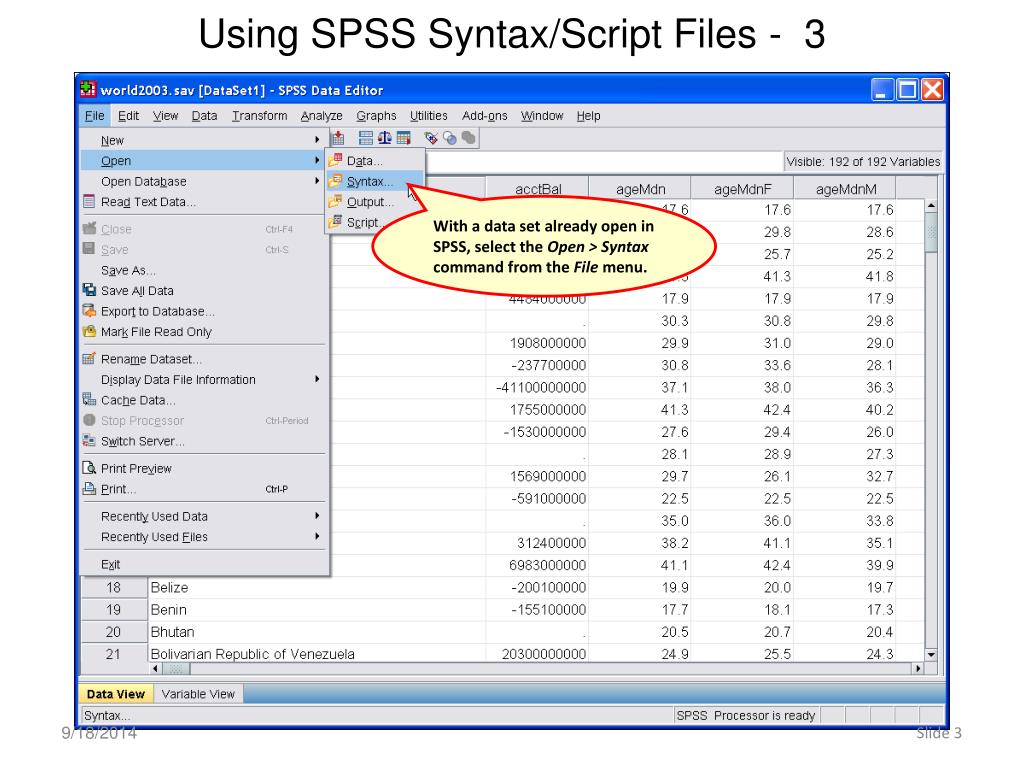Screen dimensions: 1024x768
Task: Open the View menu
Action: point(165,116)
